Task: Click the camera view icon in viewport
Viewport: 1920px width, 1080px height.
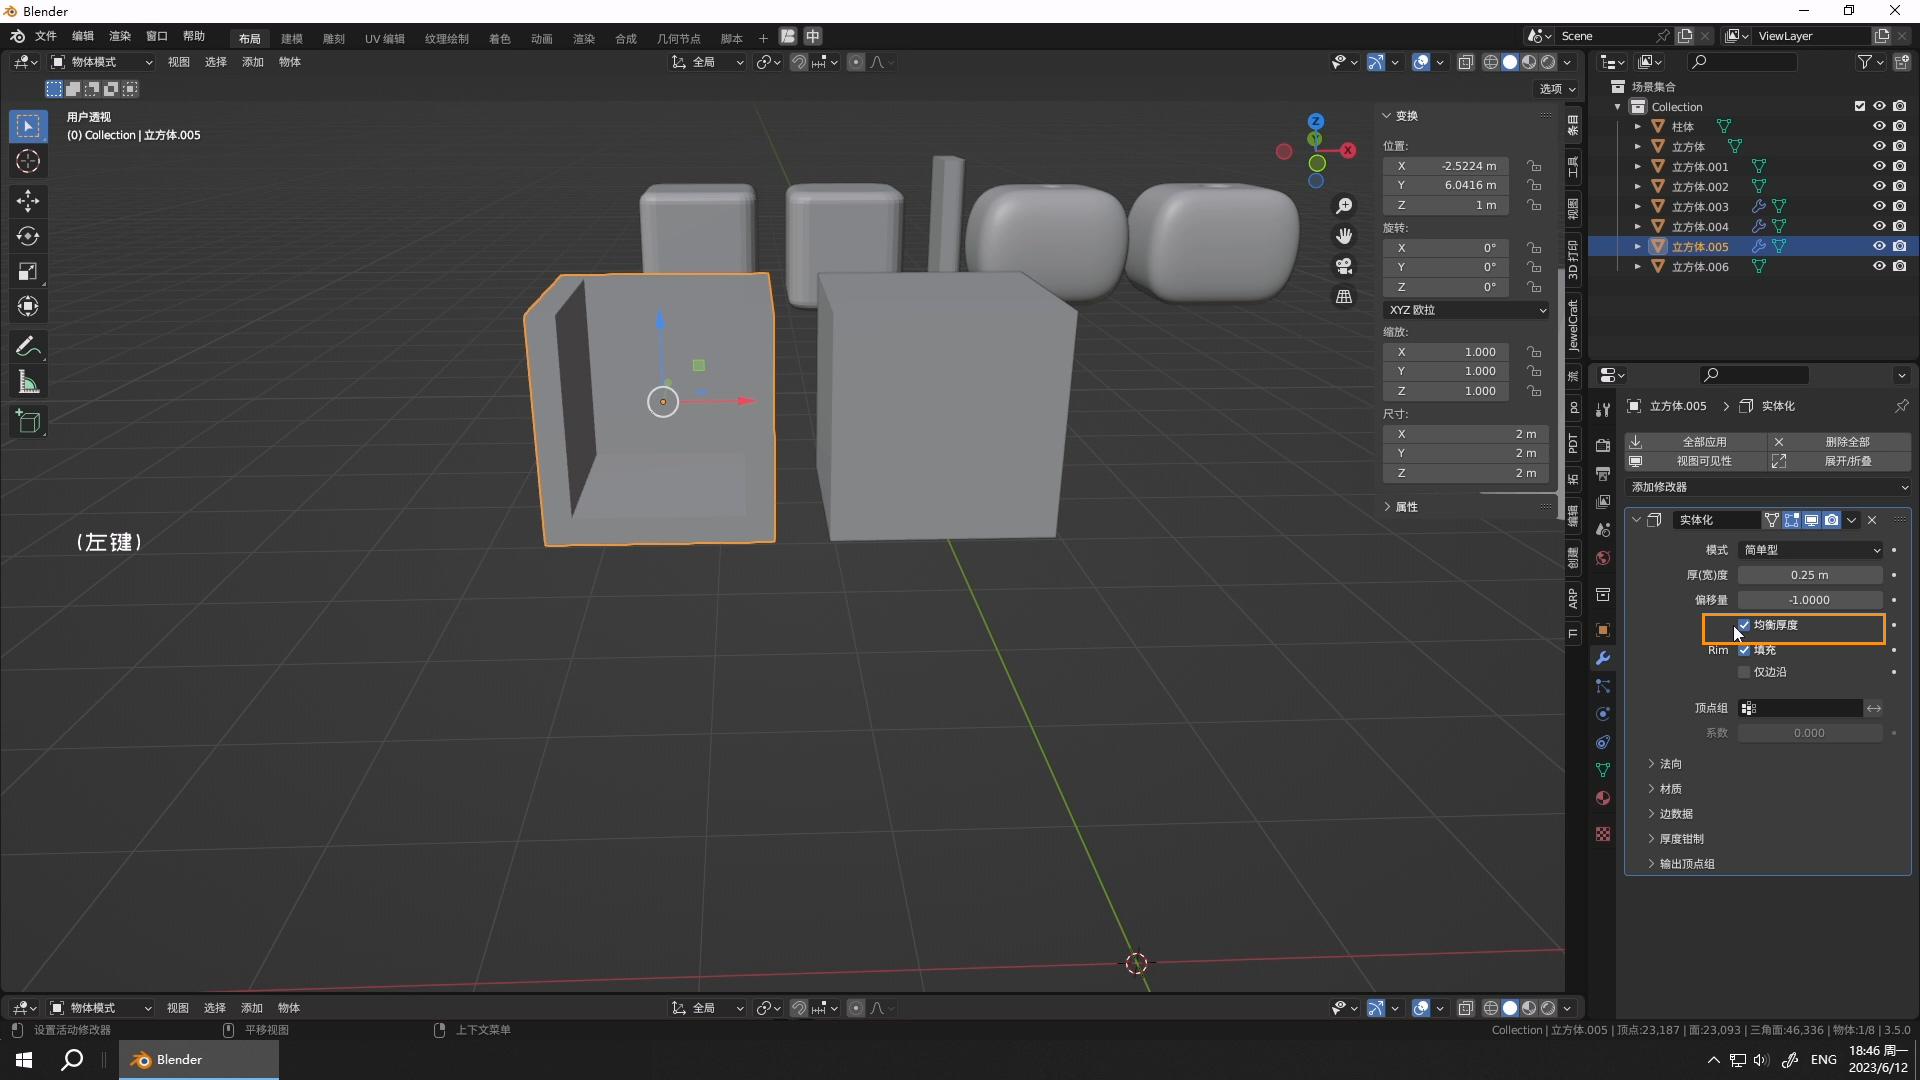Action: point(1344,266)
